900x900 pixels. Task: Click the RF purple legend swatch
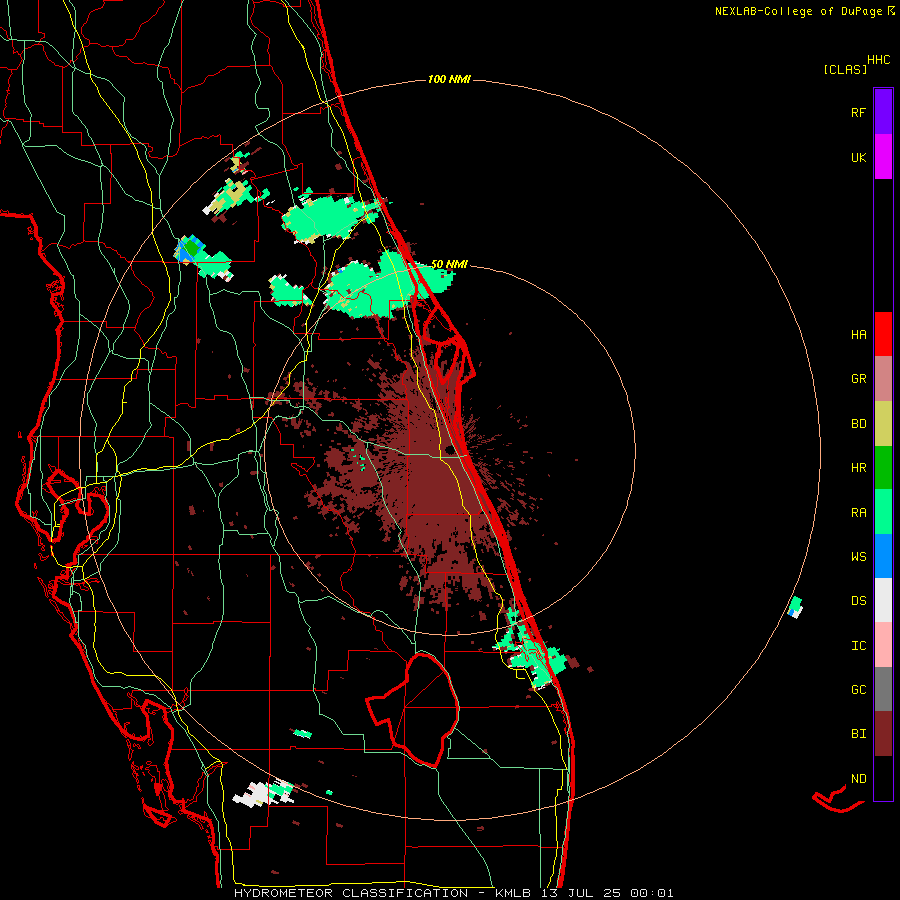(x=883, y=111)
